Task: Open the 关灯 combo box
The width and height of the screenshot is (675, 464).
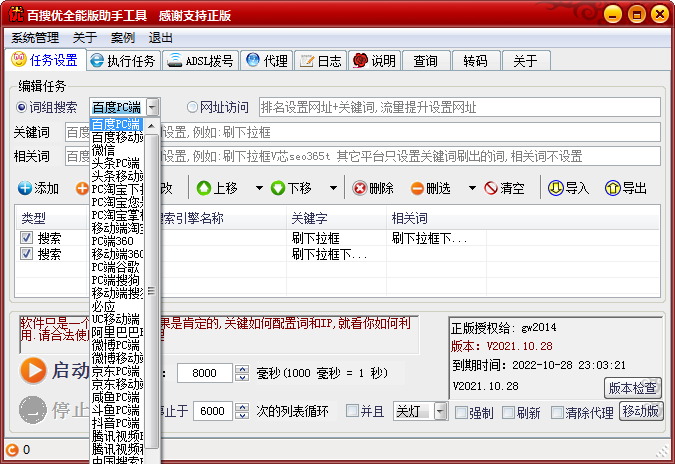Action: 440,411
